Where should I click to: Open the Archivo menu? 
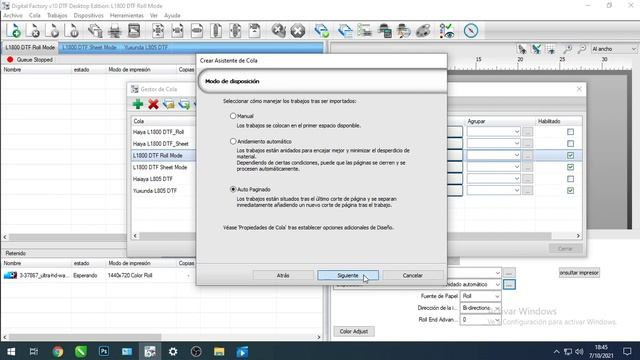click(x=13, y=15)
